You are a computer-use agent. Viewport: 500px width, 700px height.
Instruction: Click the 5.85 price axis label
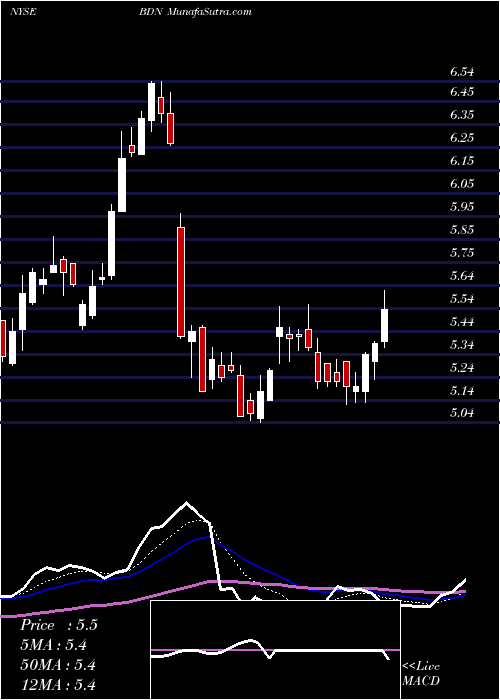[462, 230]
